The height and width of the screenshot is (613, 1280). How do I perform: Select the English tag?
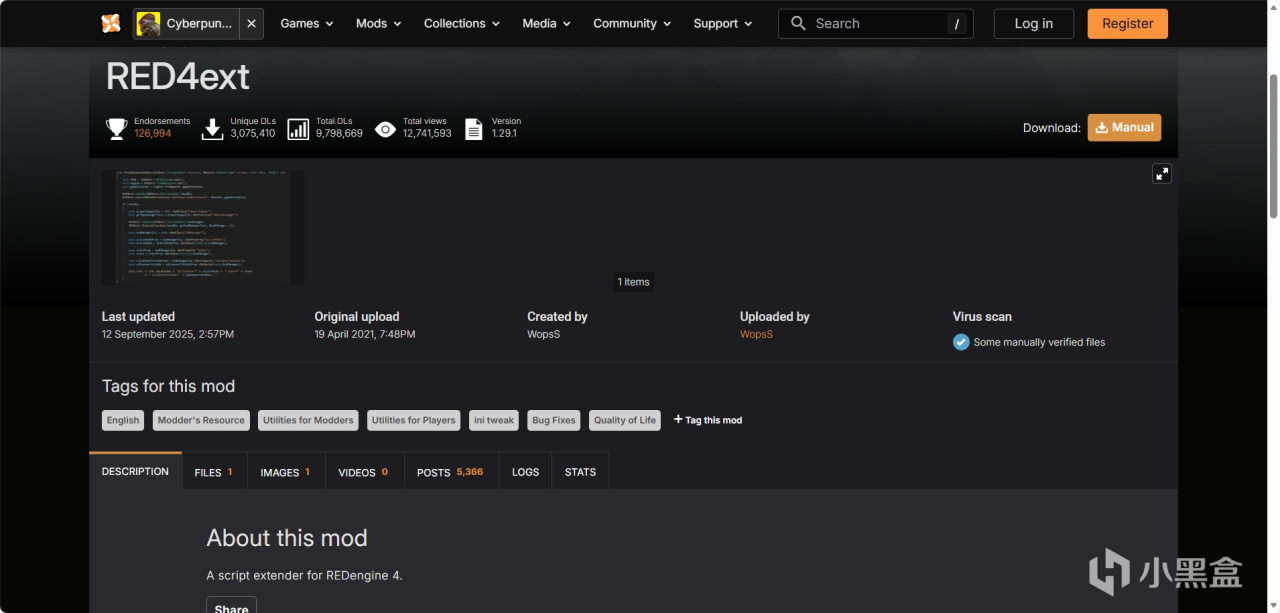click(x=123, y=420)
